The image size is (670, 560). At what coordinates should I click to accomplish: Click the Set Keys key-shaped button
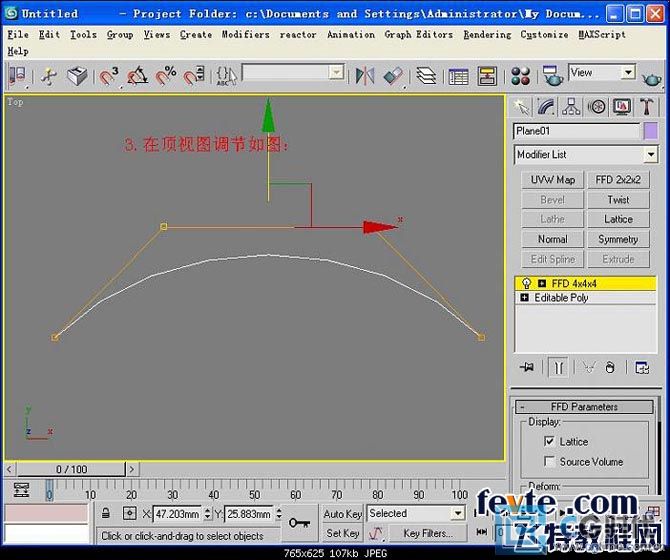tap(300, 523)
